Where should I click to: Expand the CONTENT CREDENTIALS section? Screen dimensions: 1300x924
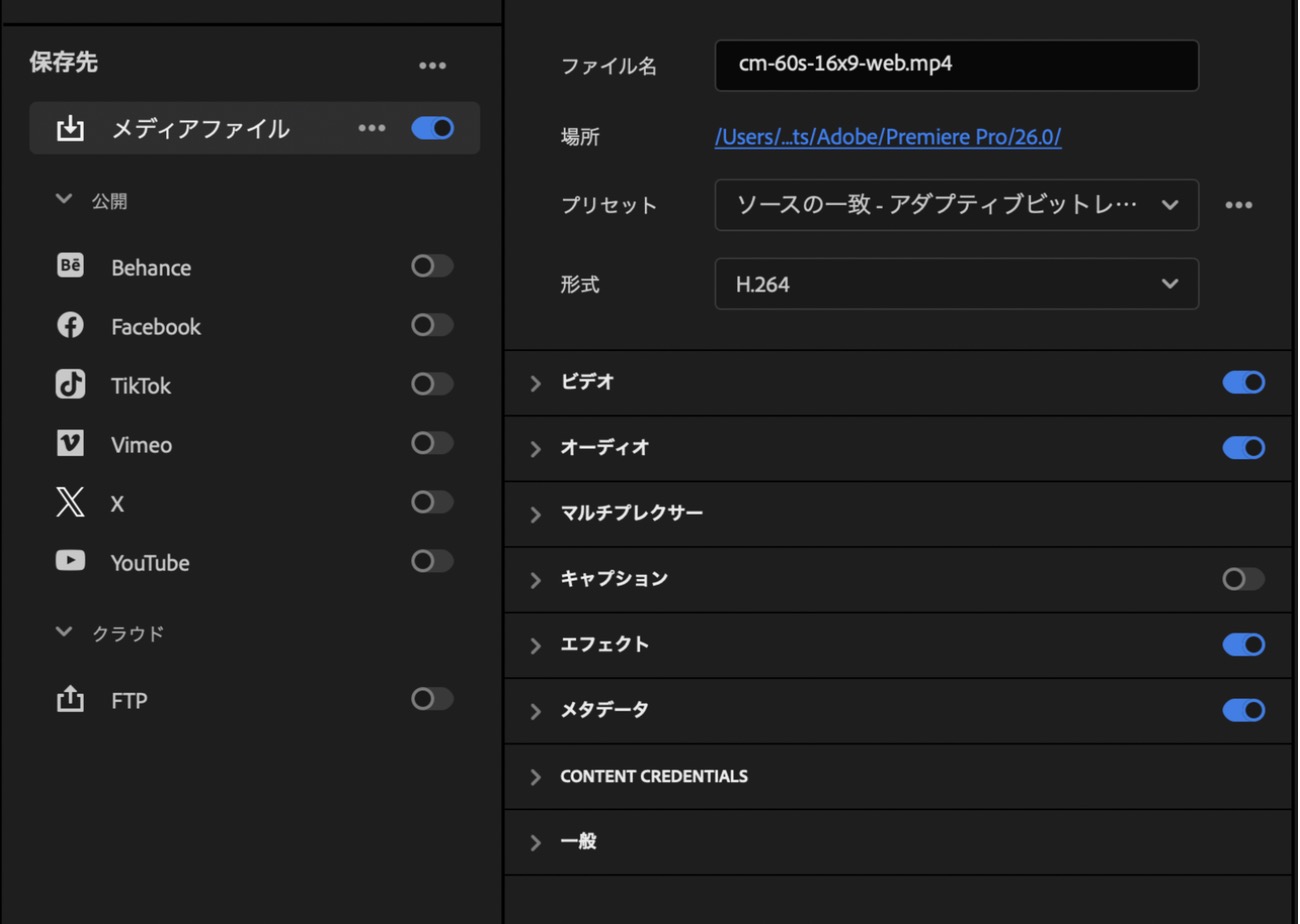pyautogui.click(x=536, y=777)
